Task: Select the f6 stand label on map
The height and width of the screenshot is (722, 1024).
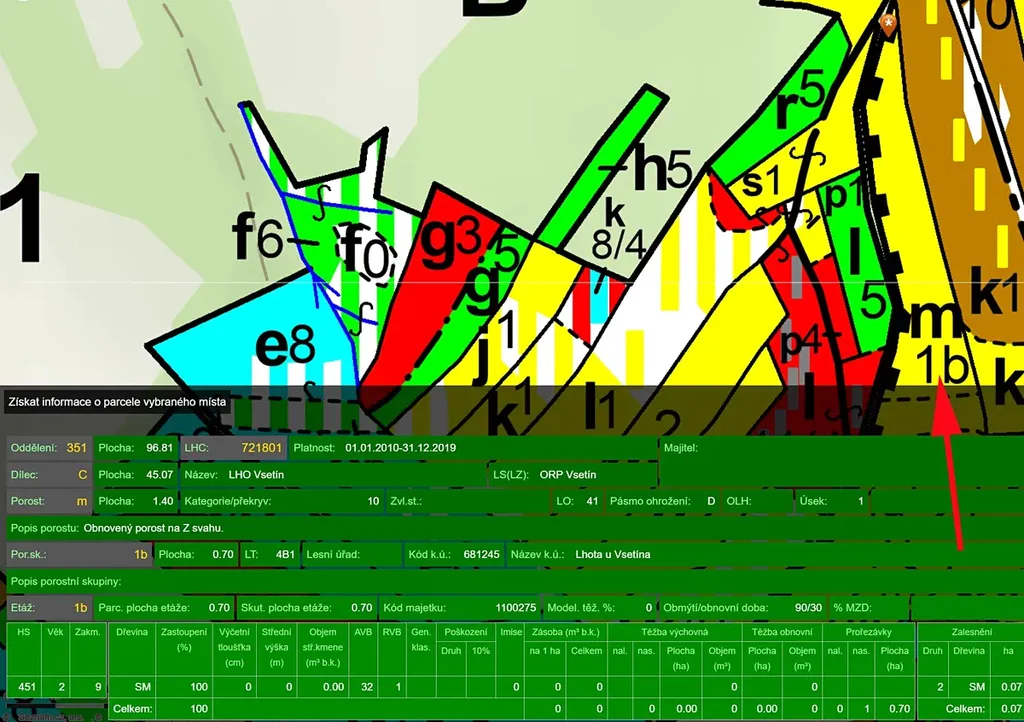Action: [x=257, y=238]
